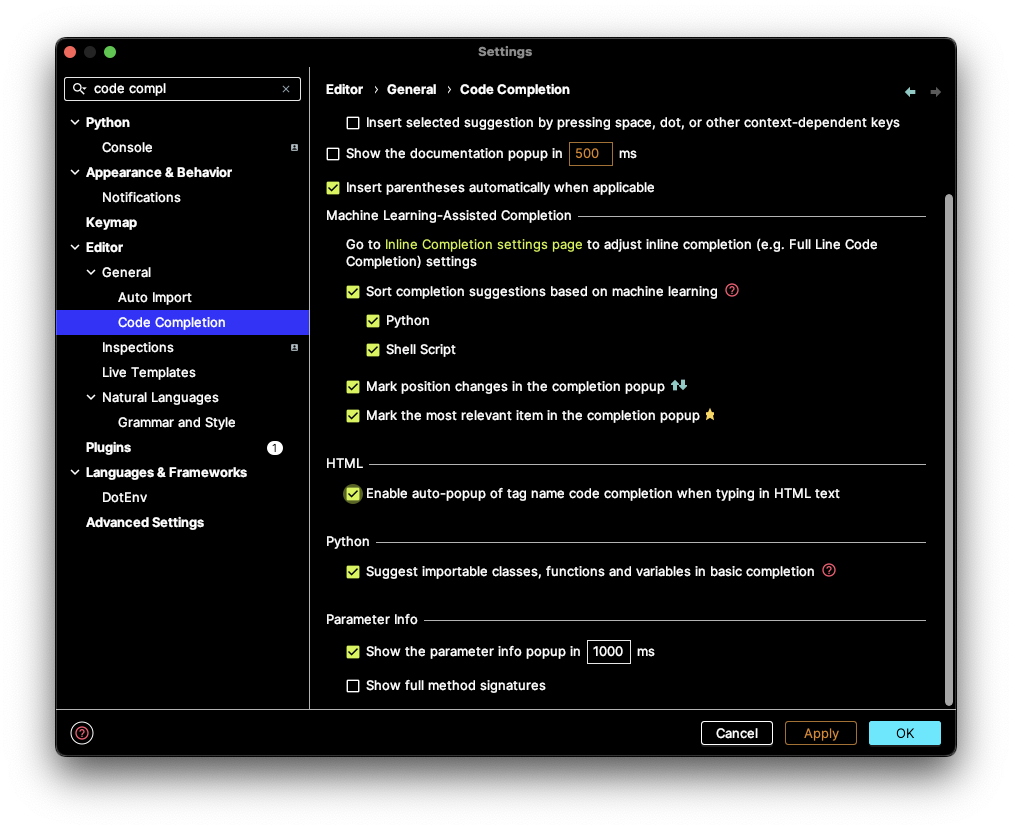
Task: Collapse the Natural Languages node
Action: click(x=91, y=398)
